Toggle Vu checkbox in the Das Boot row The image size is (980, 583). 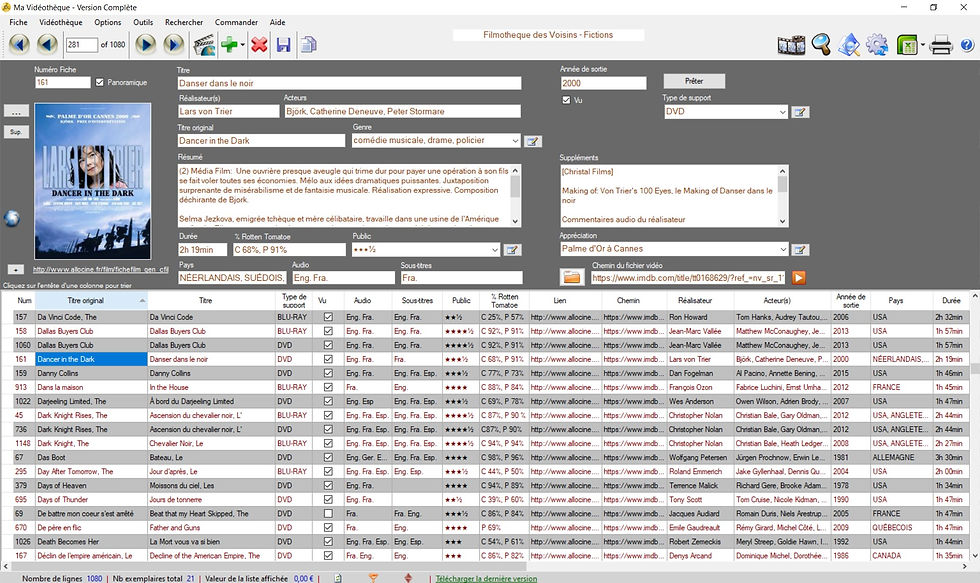(328, 457)
